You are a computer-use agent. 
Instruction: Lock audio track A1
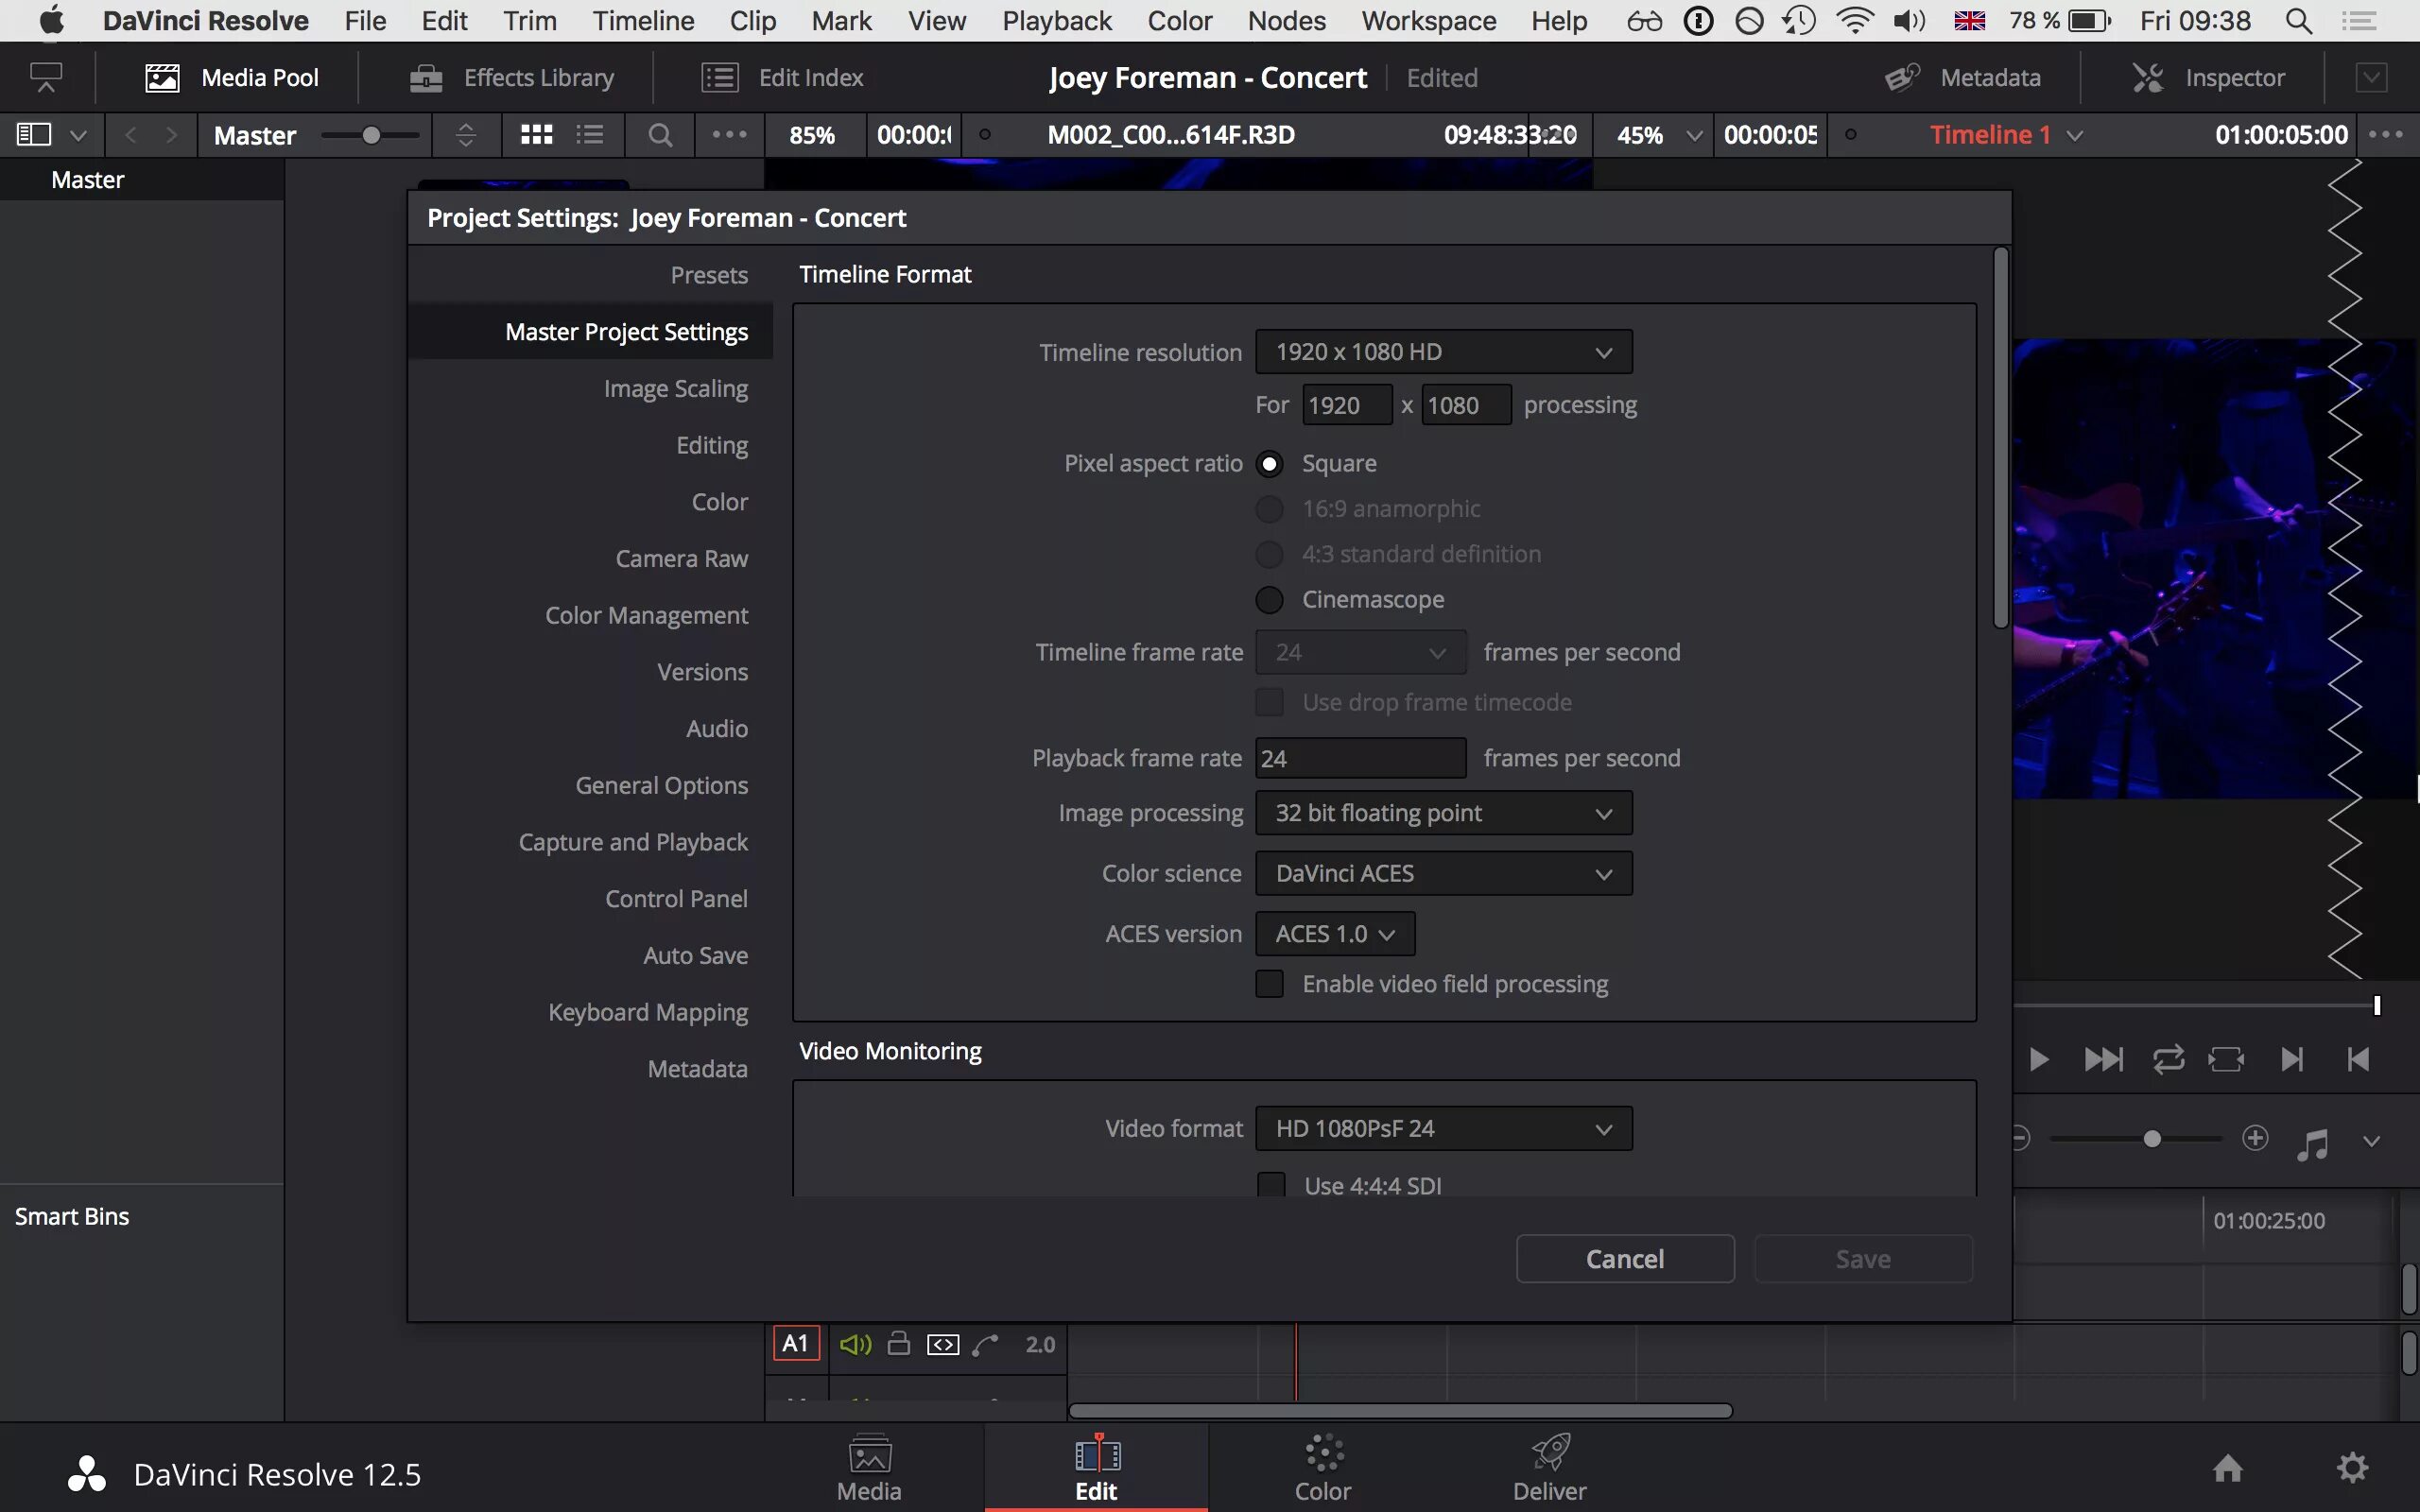pos(899,1343)
